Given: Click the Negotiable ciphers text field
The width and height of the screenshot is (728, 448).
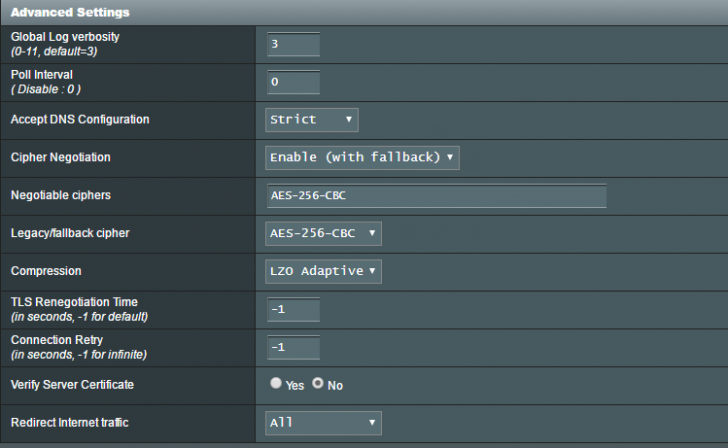Looking at the screenshot, I should pyautogui.click(x=436, y=196).
